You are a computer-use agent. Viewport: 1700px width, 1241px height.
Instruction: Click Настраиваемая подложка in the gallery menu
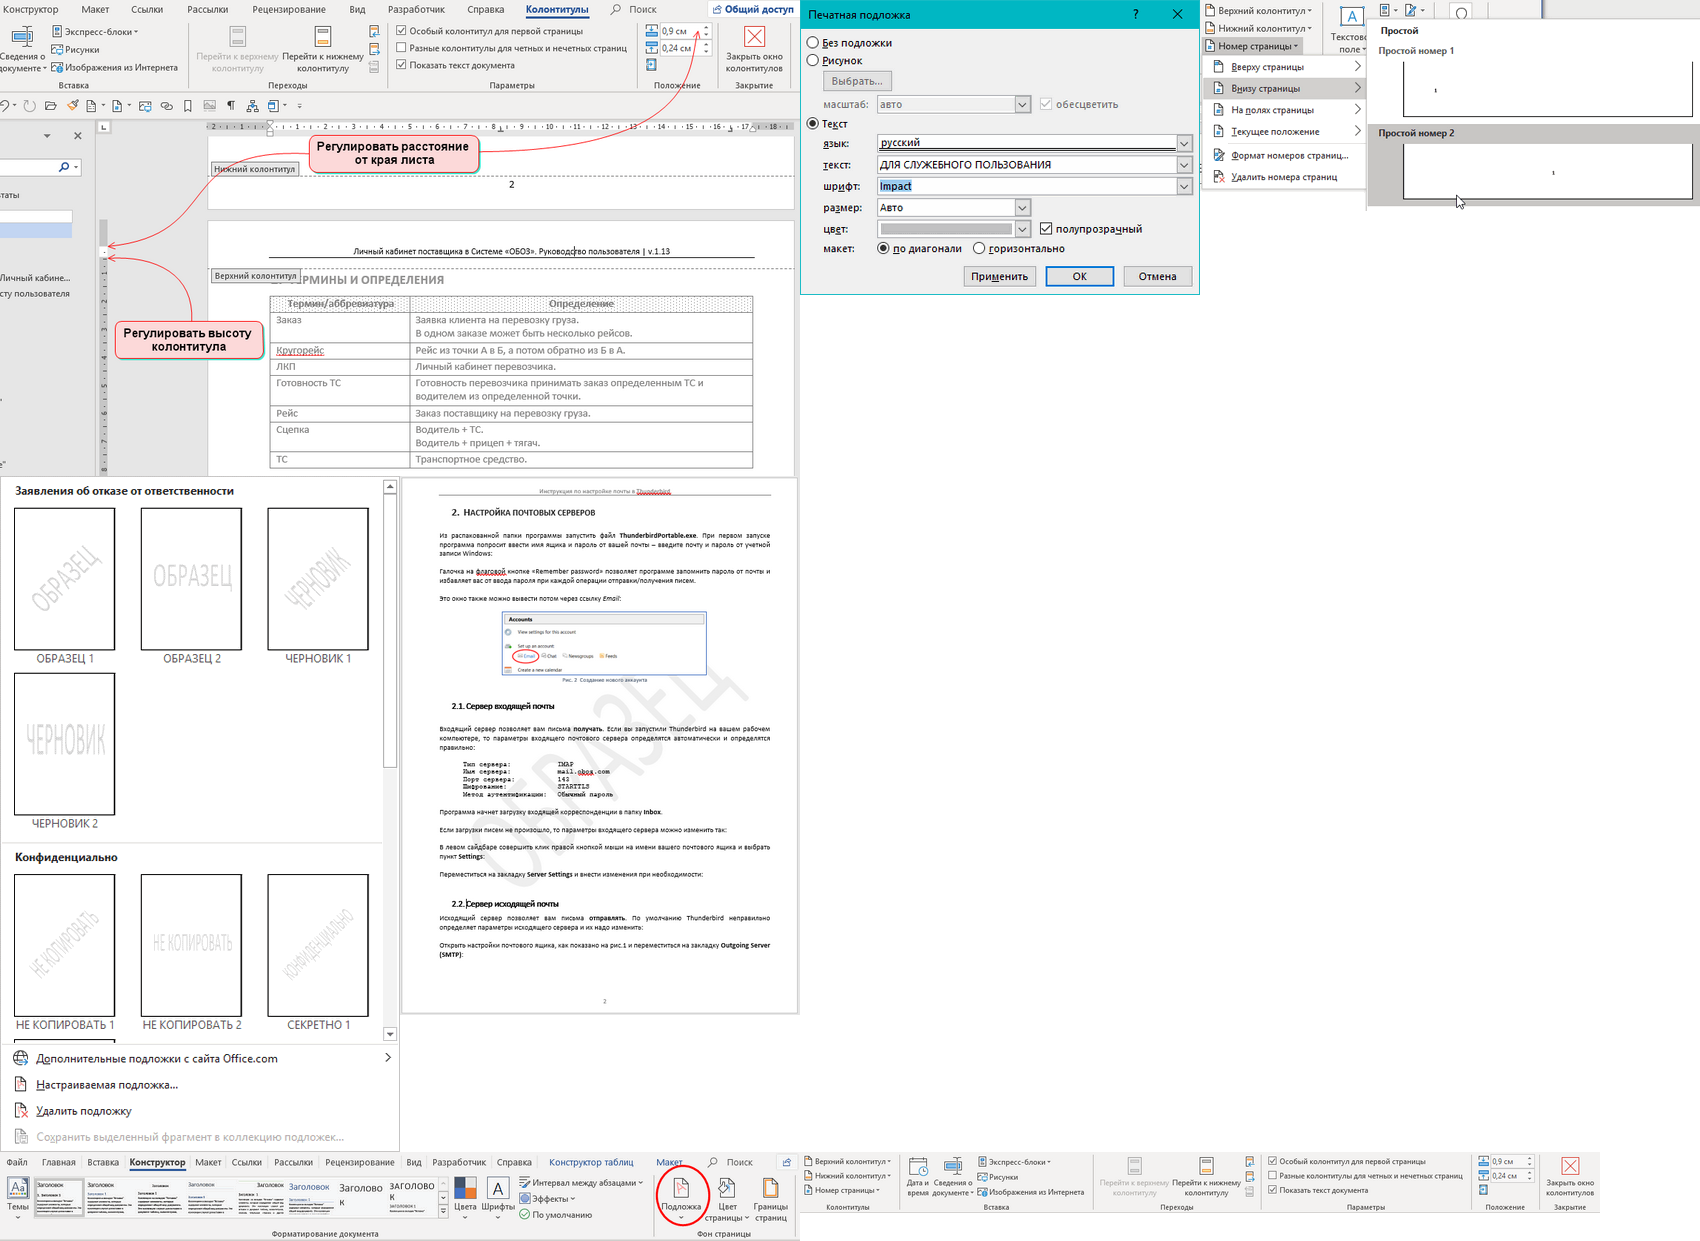(107, 1085)
